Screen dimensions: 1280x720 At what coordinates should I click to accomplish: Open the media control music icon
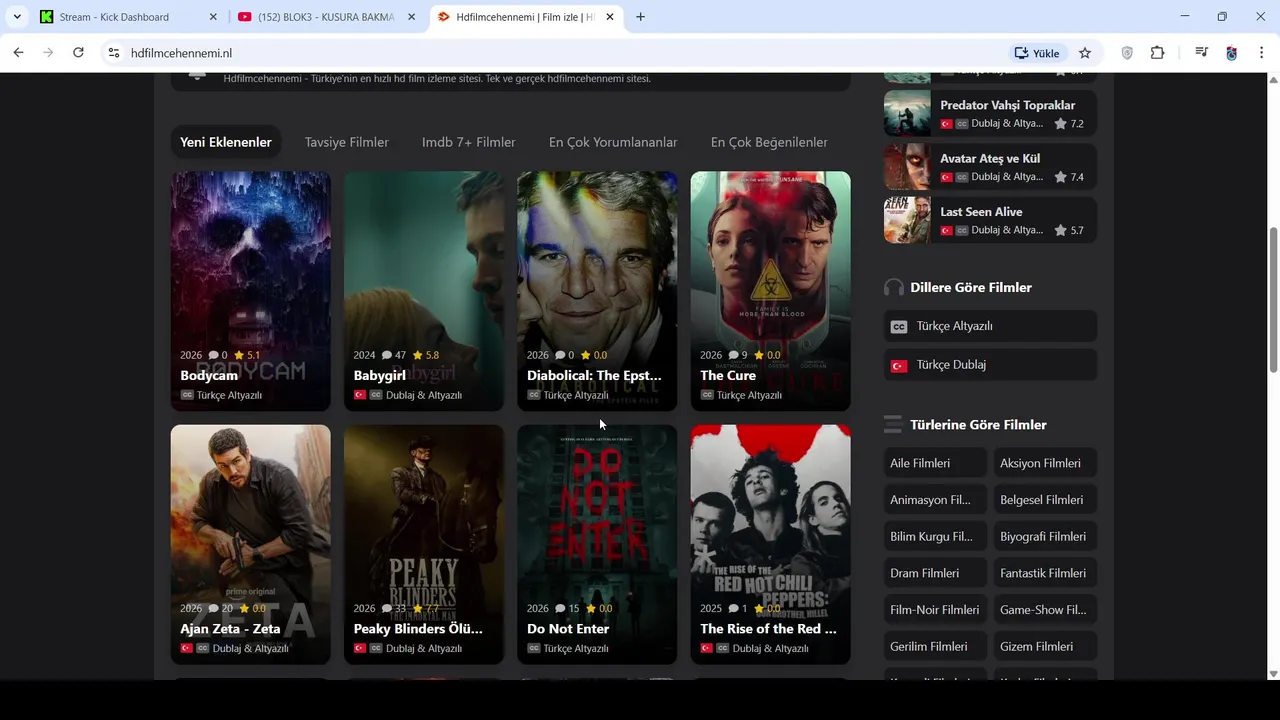pyautogui.click(x=1202, y=53)
